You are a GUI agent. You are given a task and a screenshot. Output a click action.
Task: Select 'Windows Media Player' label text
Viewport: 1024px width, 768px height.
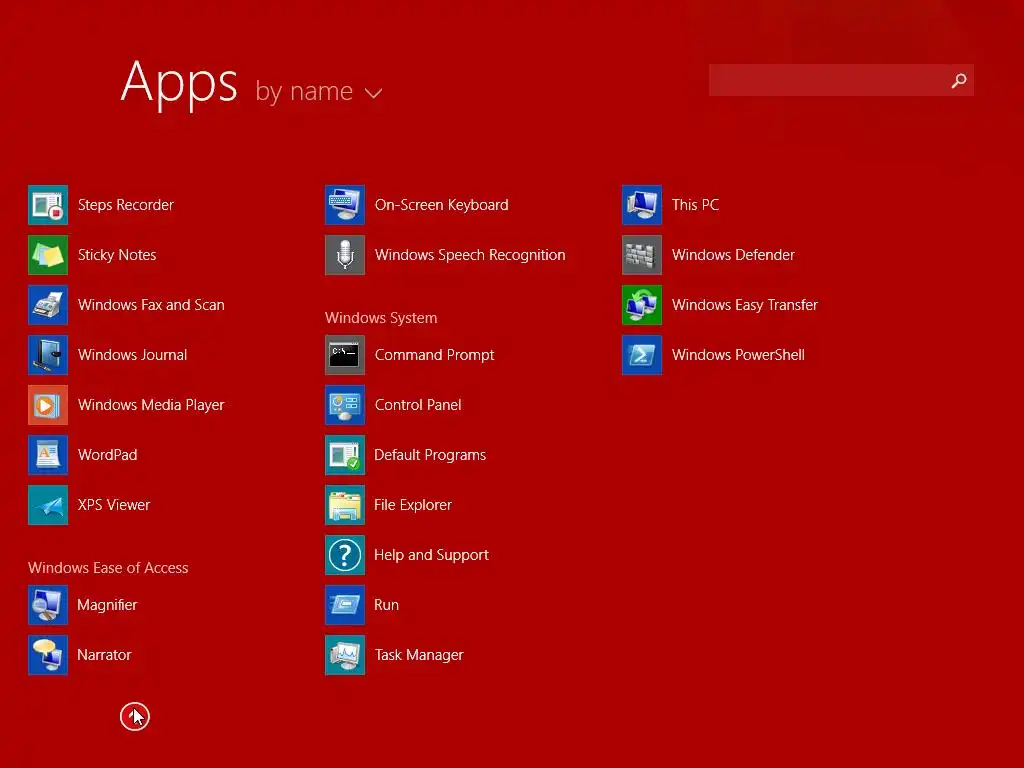pyautogui.click(x=152, y=405)
